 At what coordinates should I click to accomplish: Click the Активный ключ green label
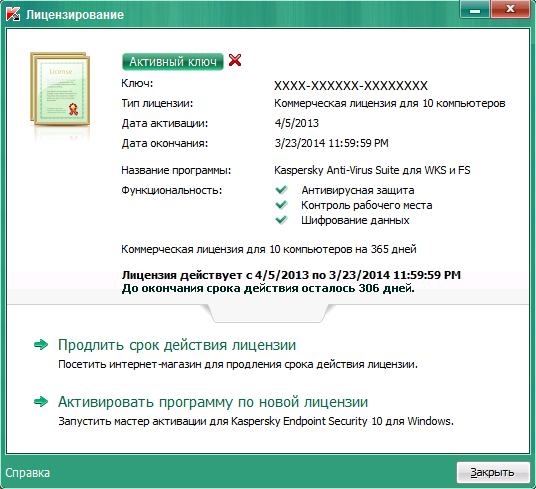pyautogui.click(x=173, y=62)
